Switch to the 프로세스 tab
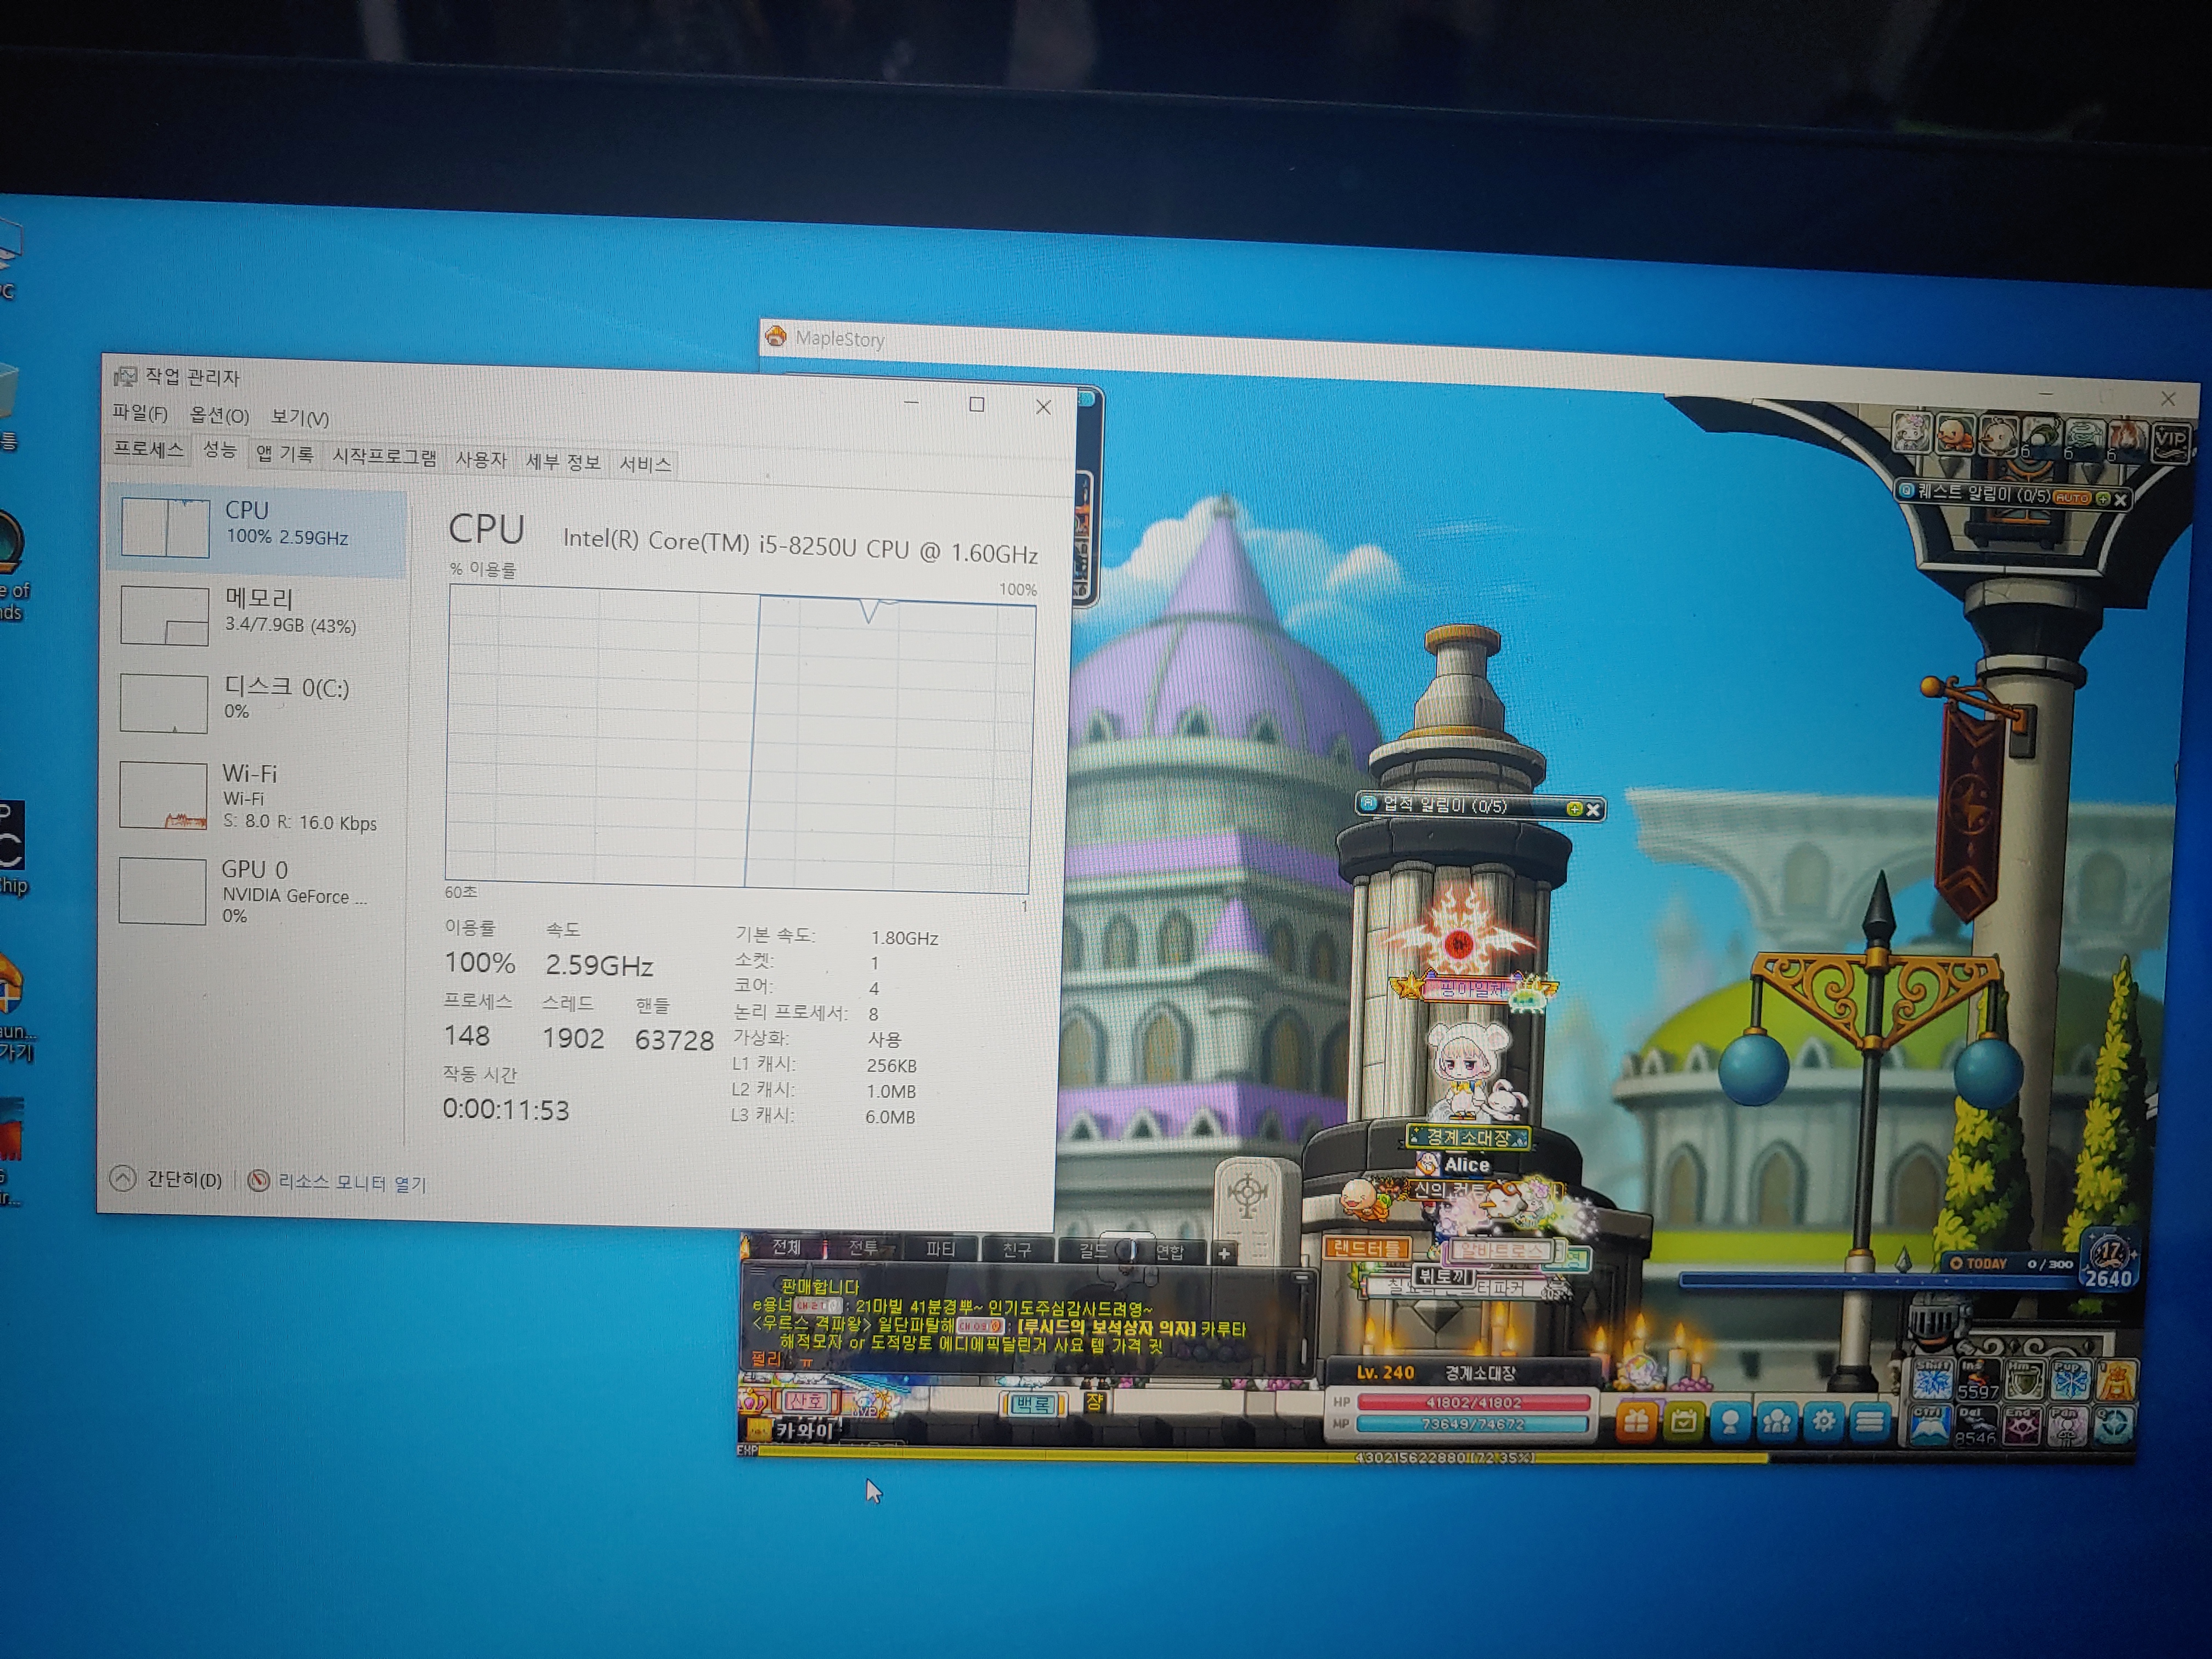Screen dimensions: 2212x1659 [x=148, y=449]
